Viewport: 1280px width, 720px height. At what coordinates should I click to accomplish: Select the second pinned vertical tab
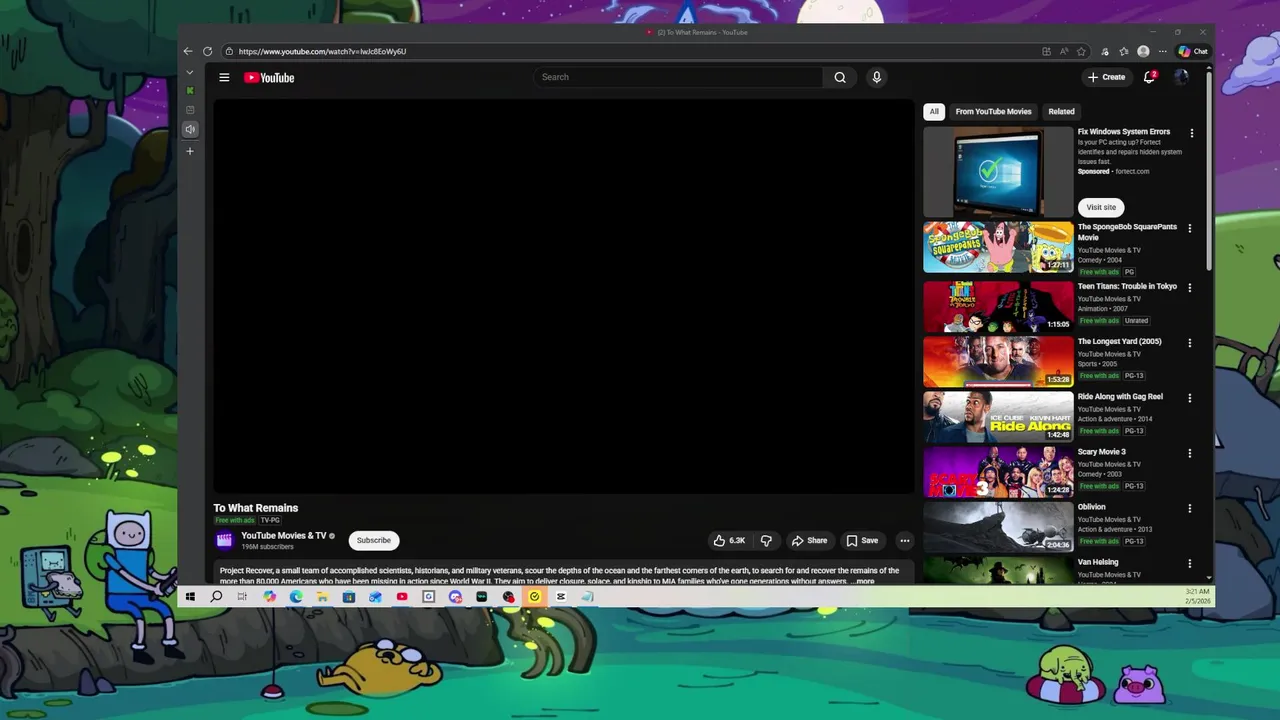click(190, 110)
